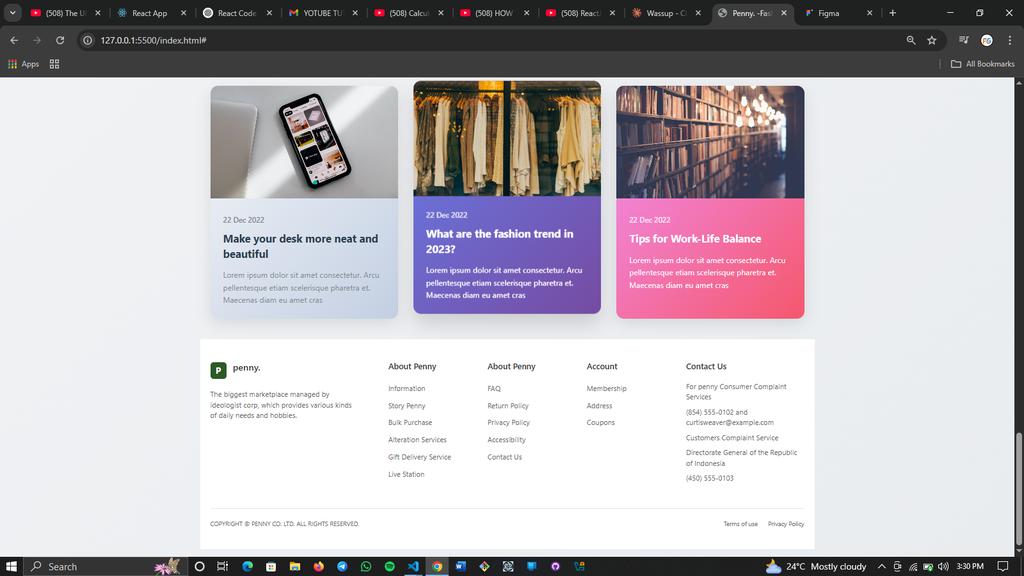Open the All Bookmarks folder
This screenshot has height=576, width=1024.
click(984, 63)
